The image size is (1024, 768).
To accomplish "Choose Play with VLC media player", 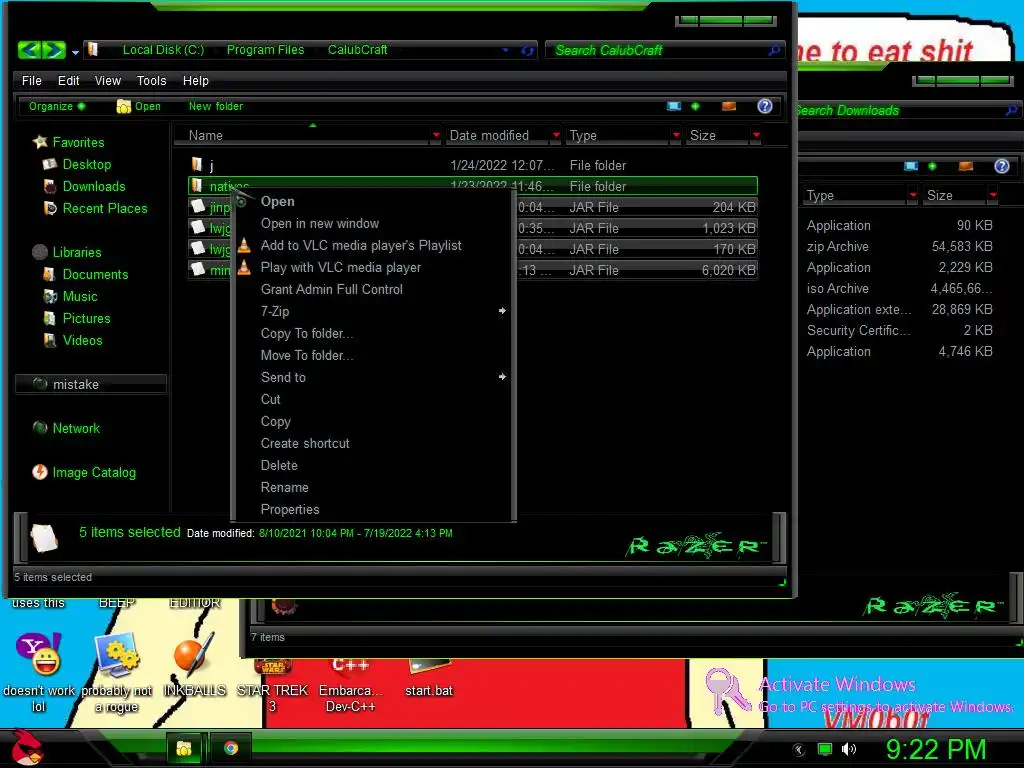I will click(x=373, y=268).
